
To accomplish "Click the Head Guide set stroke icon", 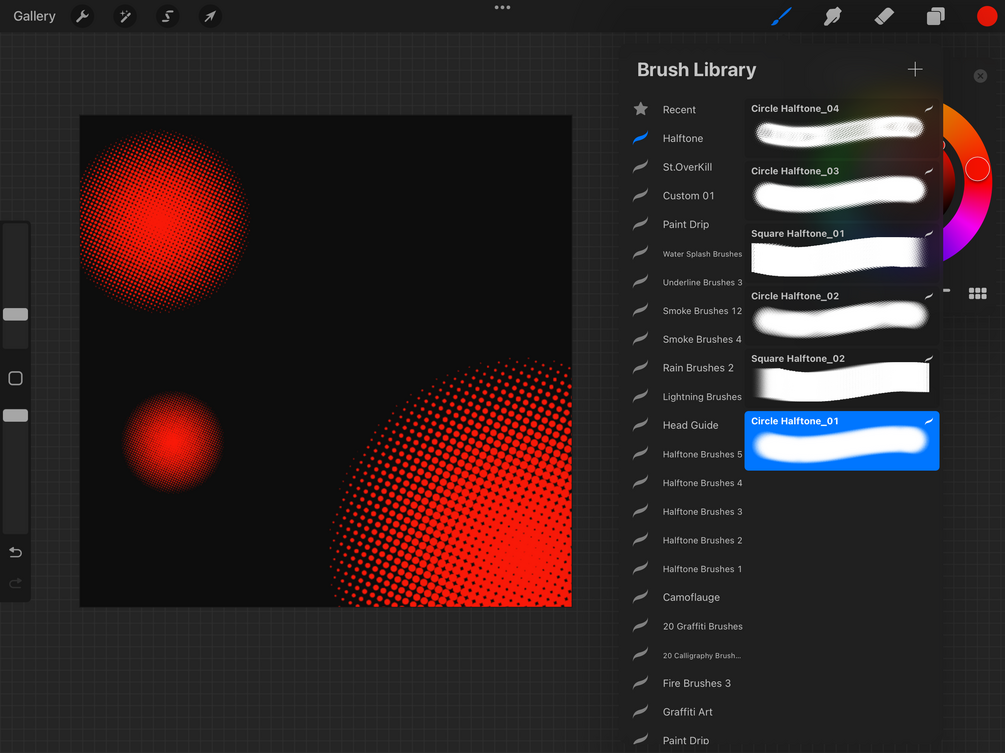I will point(640,425).
